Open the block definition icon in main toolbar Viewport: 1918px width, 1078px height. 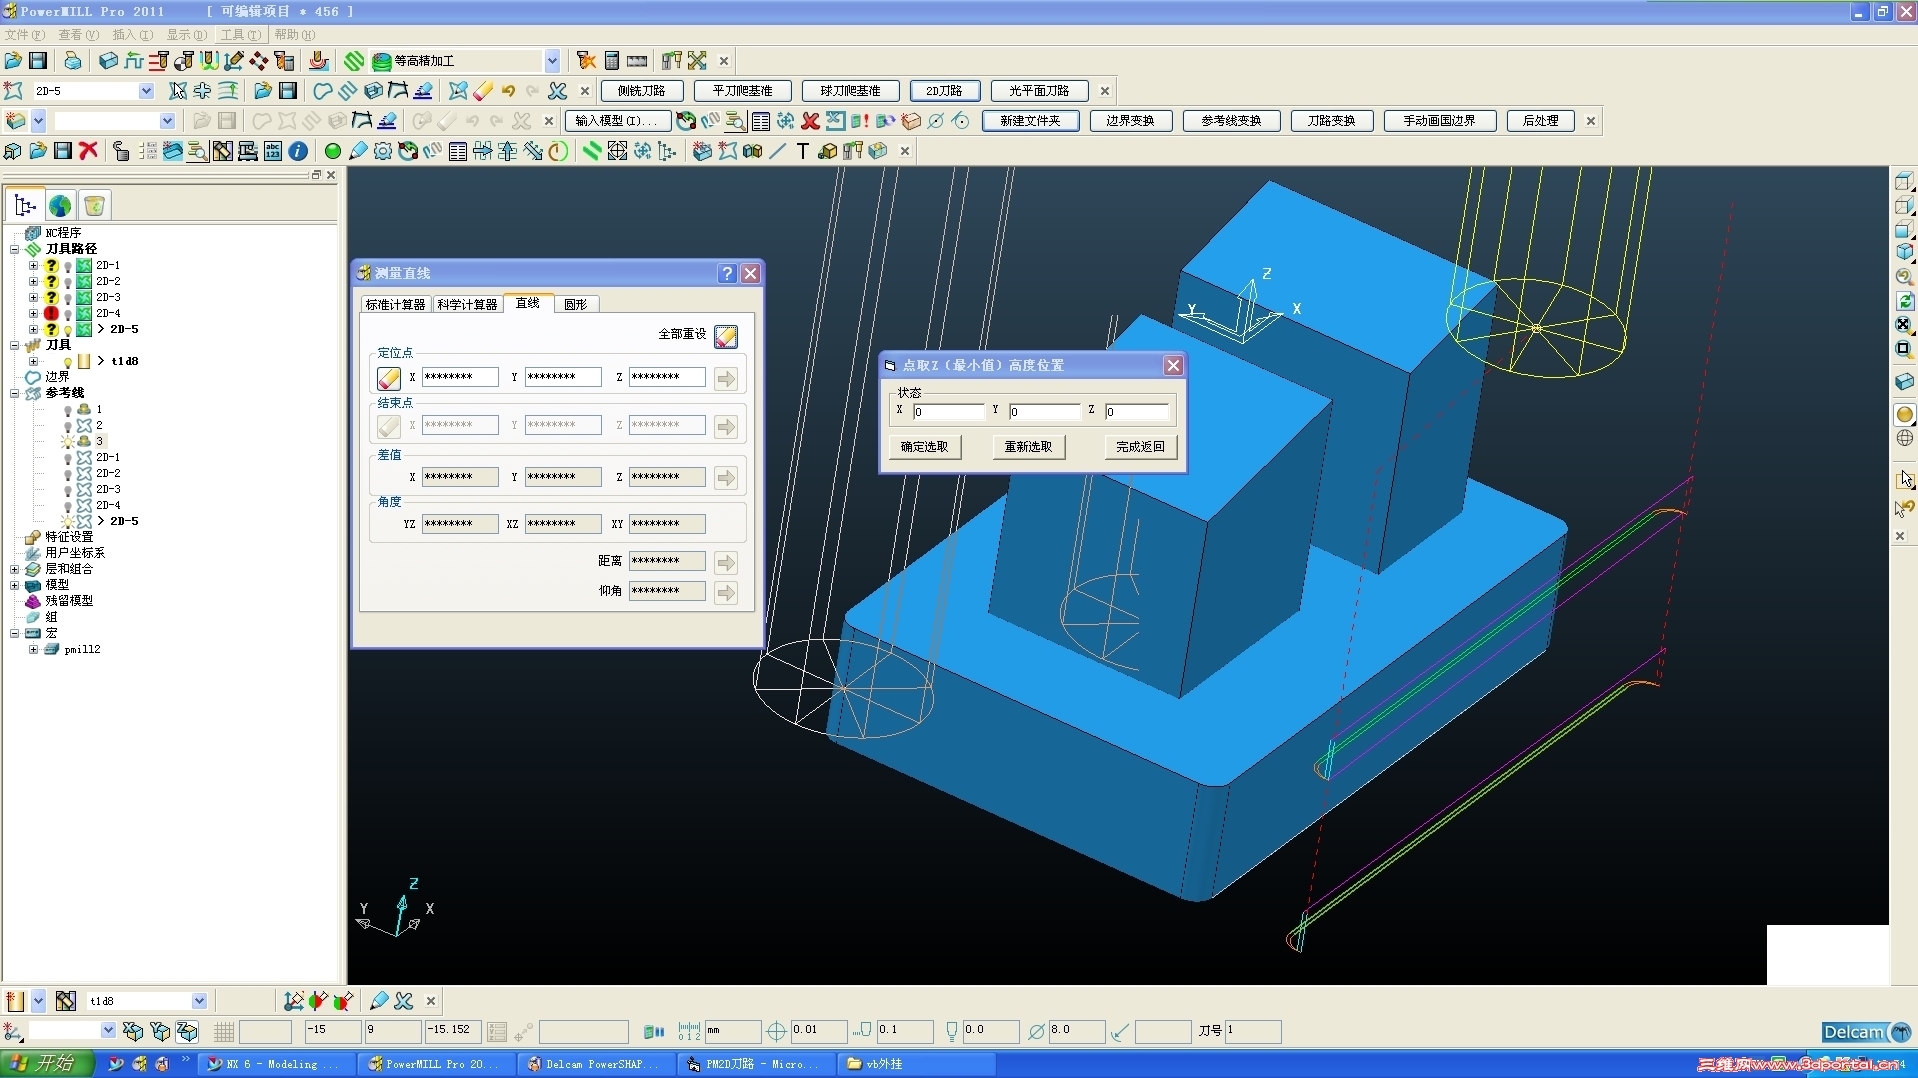pyautogui.click(x=108, y=61)
